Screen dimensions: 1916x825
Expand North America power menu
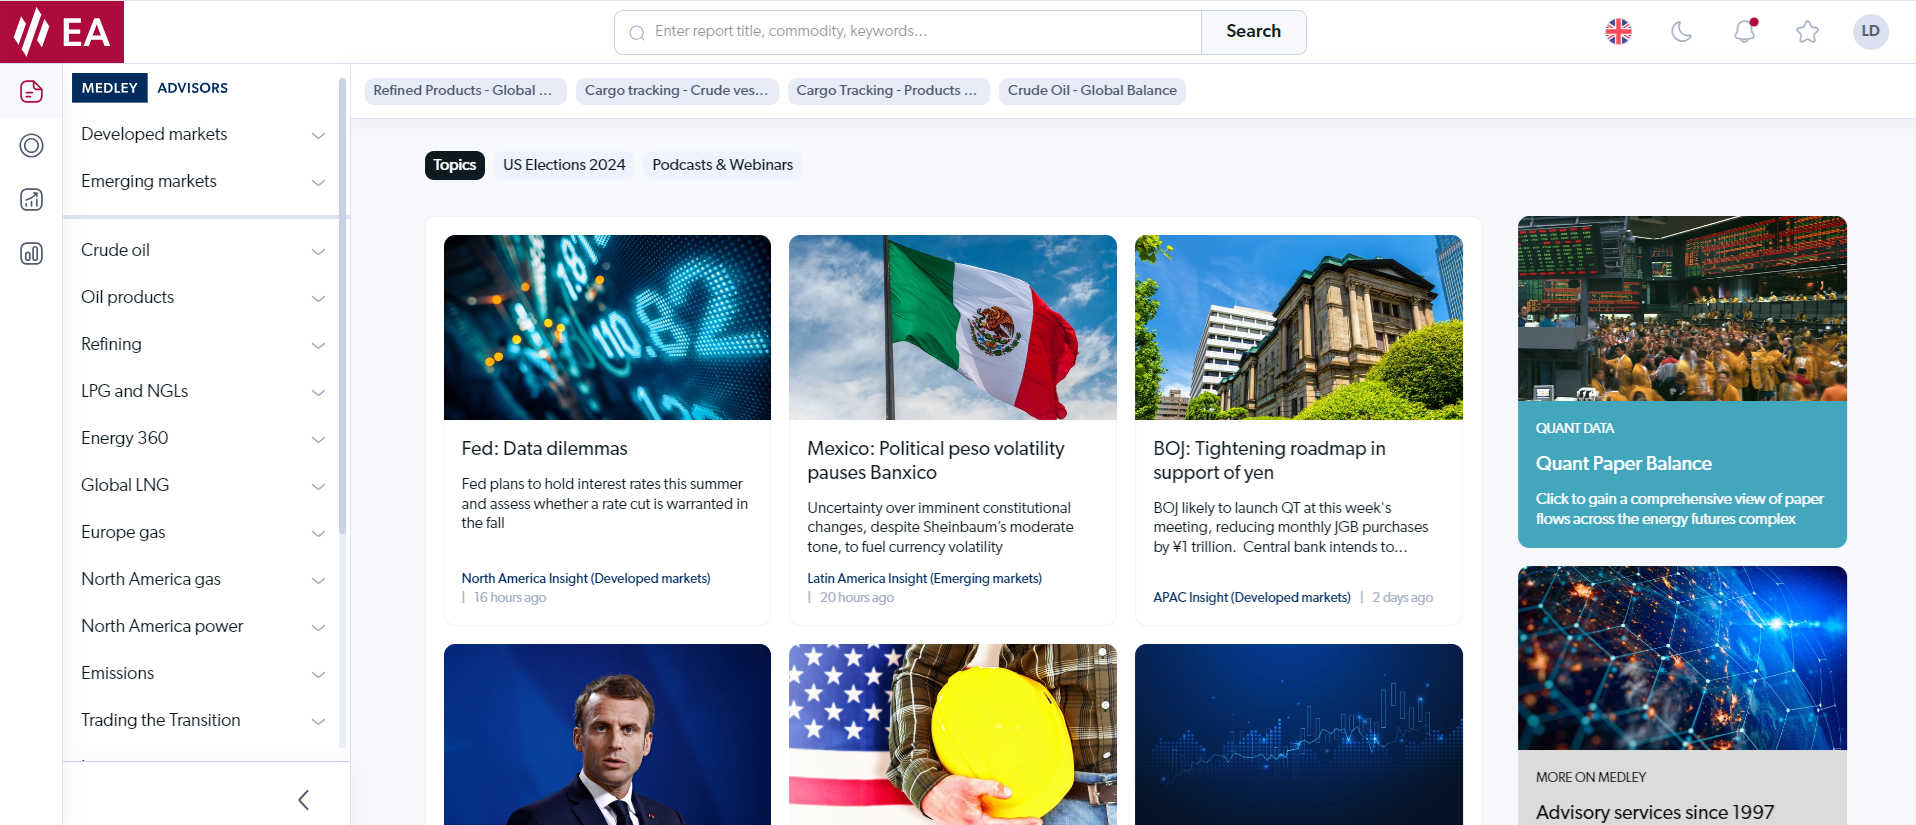point(203,626)
